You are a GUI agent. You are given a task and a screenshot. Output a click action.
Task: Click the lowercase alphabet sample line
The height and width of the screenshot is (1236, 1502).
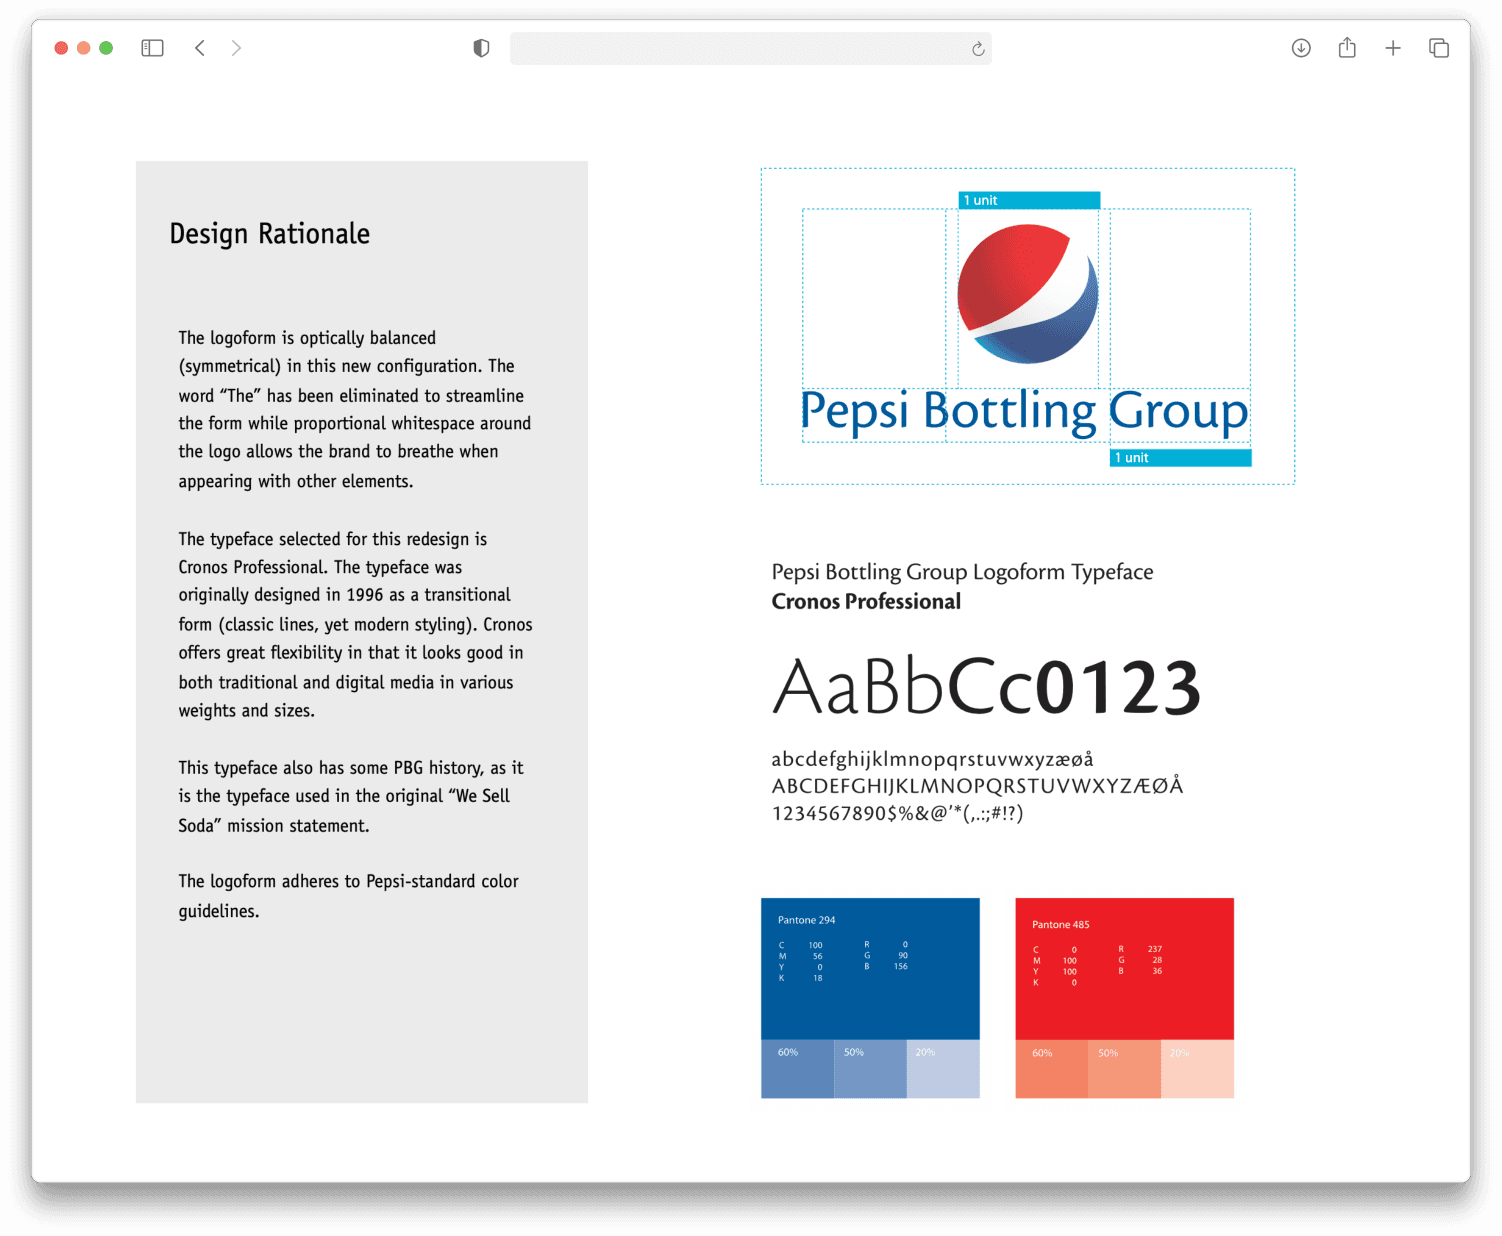click(x=932, y=760)
